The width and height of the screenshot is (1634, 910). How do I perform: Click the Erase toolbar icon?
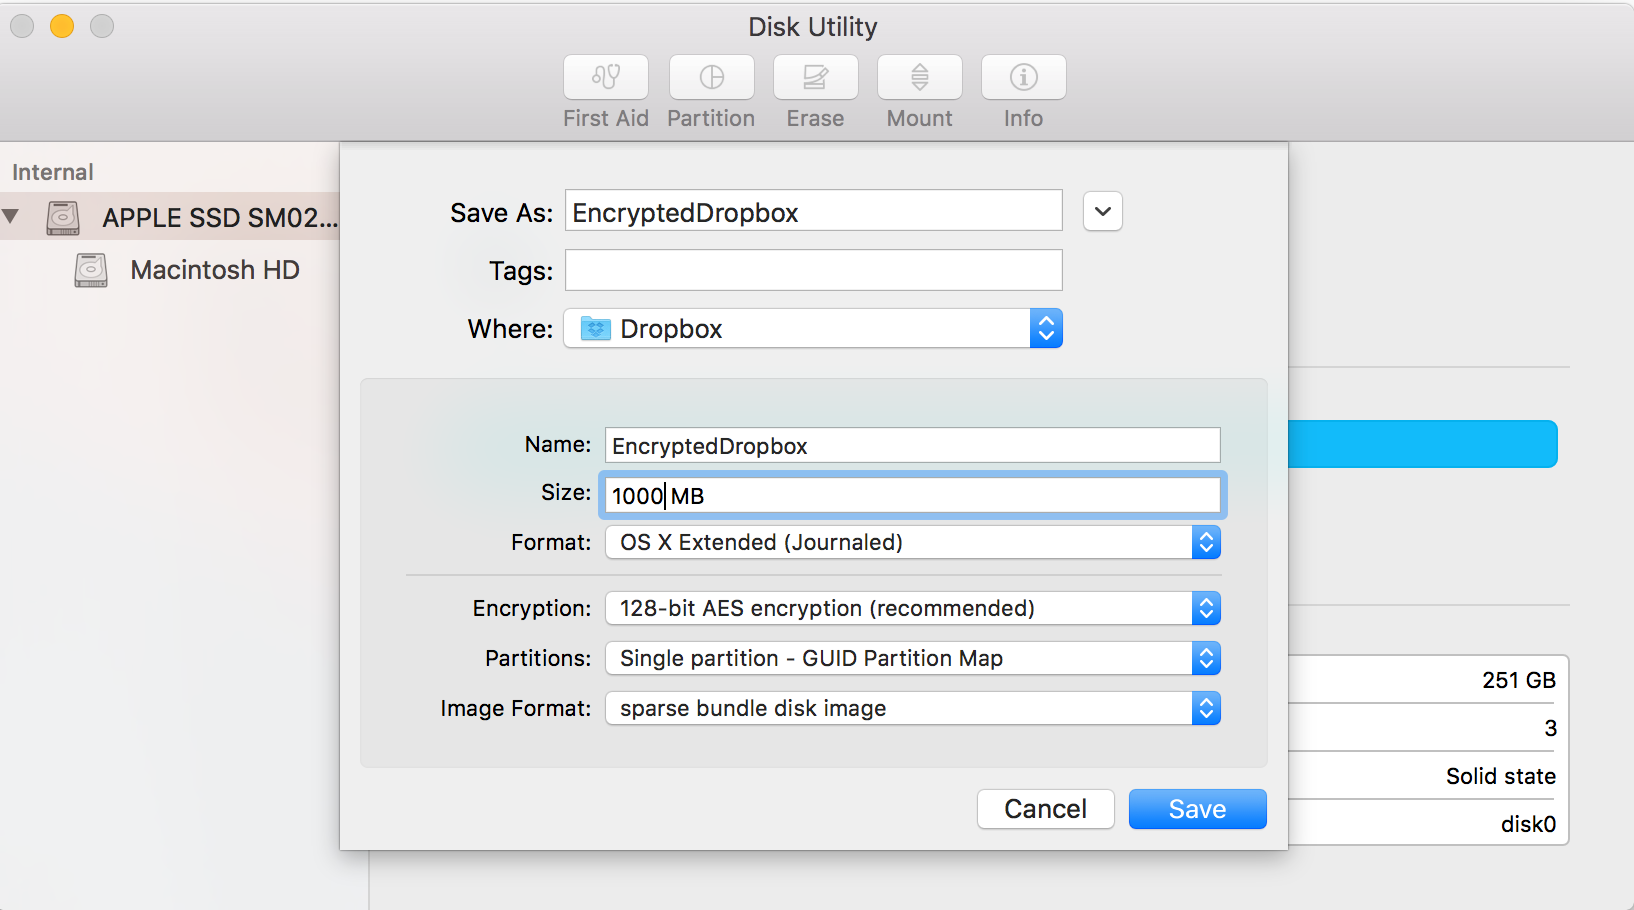tap(815, 77)
